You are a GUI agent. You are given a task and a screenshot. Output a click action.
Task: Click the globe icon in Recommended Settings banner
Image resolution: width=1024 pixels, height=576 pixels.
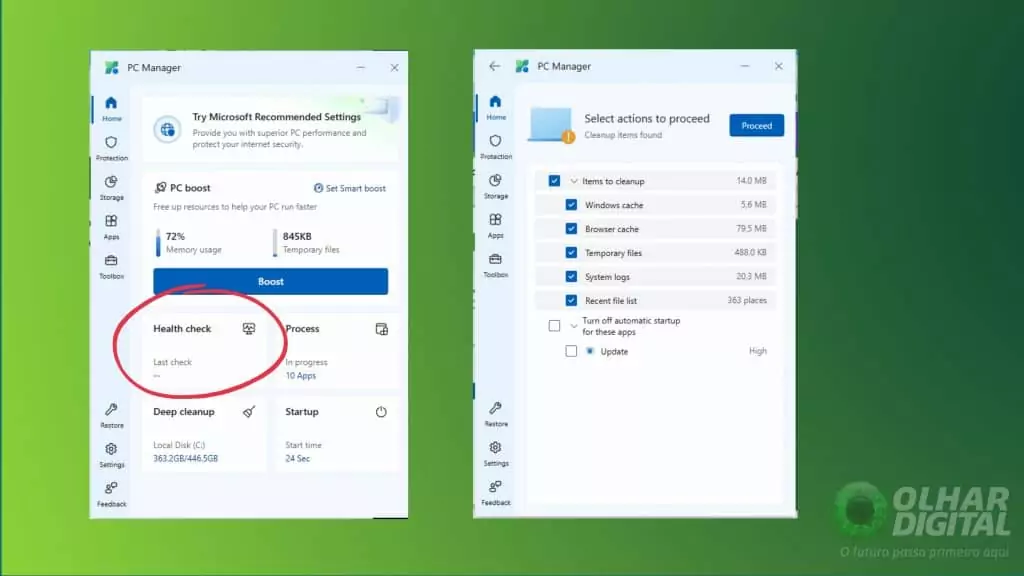pos(168,129)
